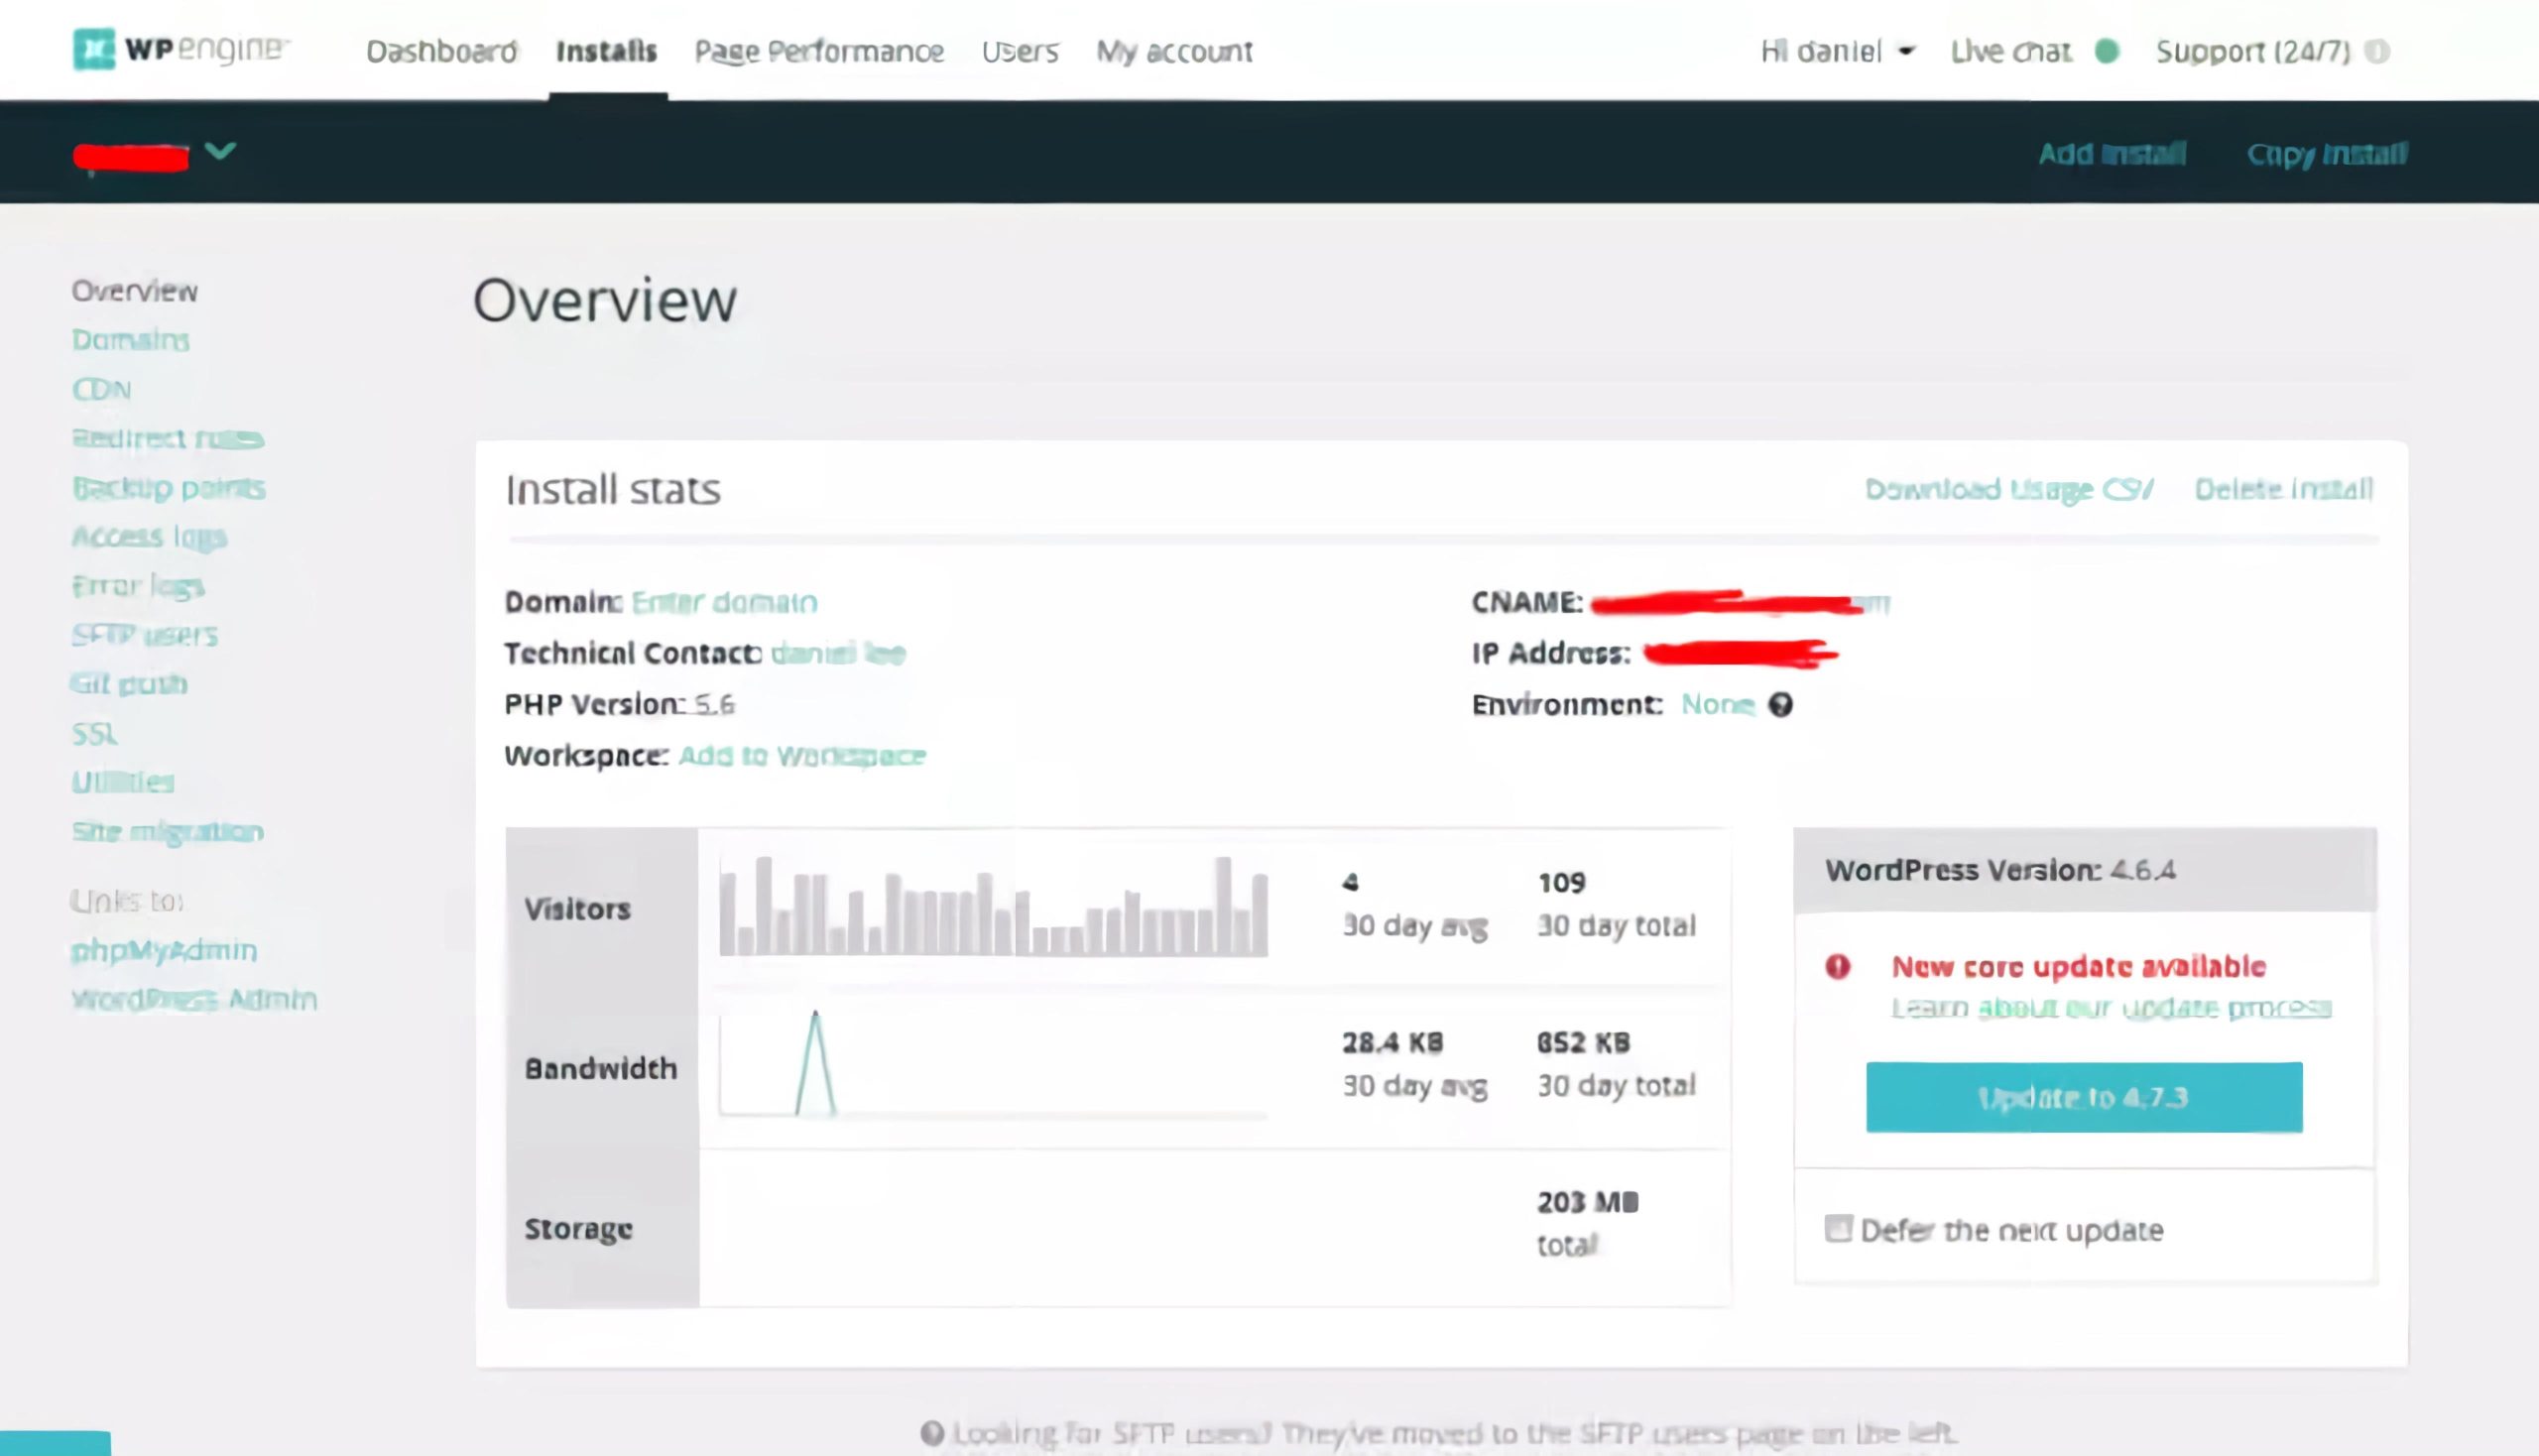Click the Add Install button

tap(2112, 153)
